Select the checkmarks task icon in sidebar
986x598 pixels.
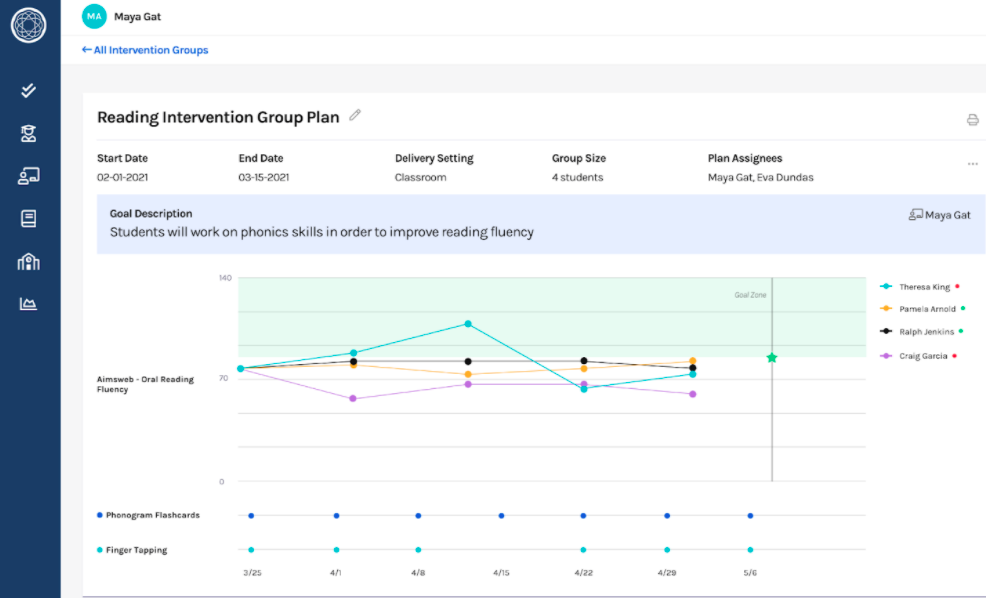28,90
